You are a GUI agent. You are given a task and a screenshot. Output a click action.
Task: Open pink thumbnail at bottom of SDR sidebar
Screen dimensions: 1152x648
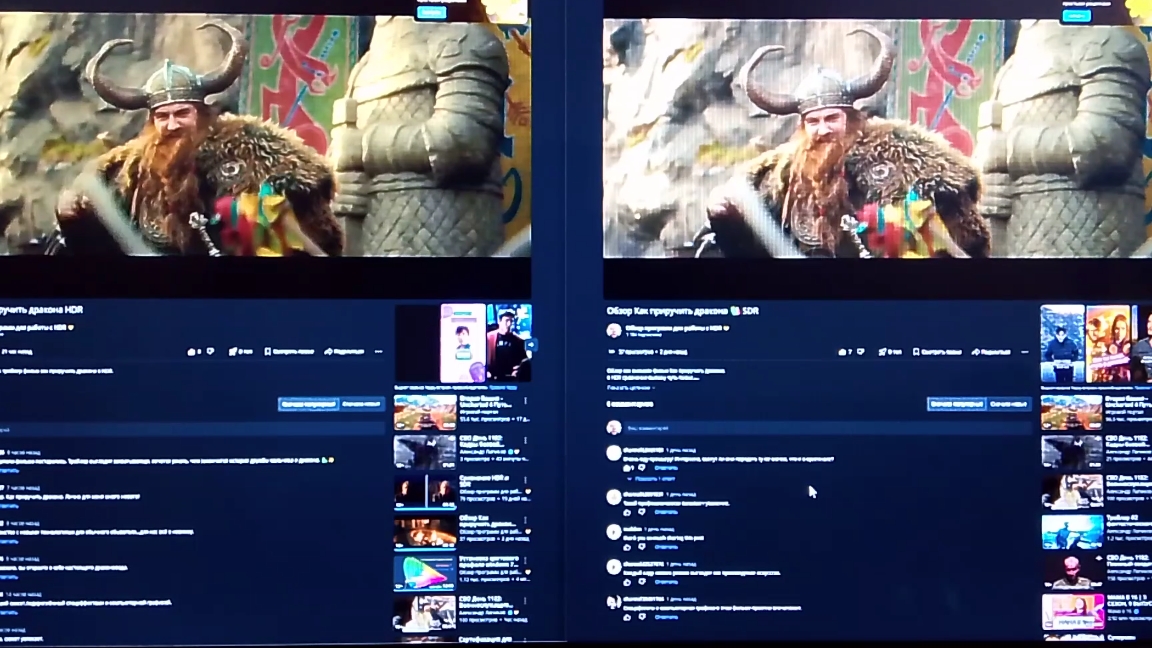coord(1072,612)
